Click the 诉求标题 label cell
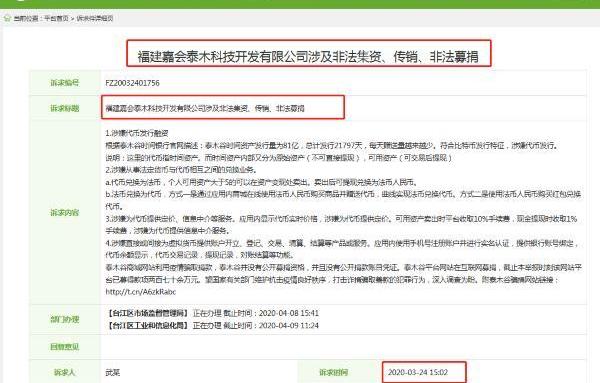Screen dimensions: 600x383 pos(65,108)
